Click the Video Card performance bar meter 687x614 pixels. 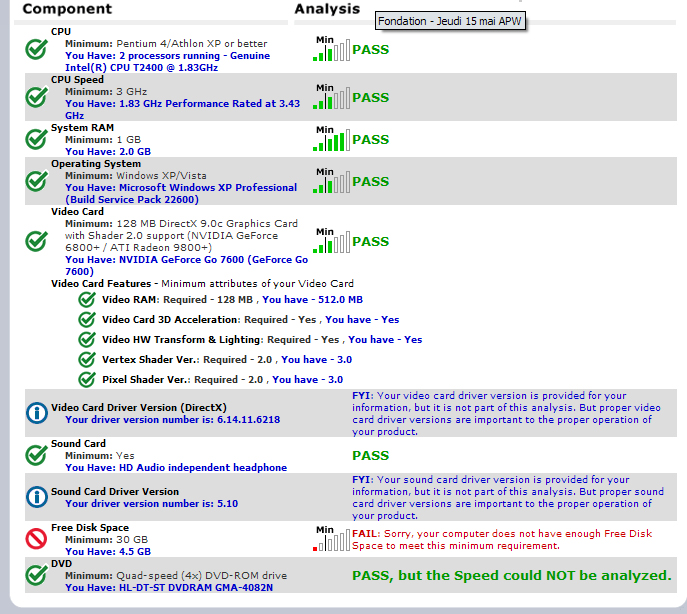331,241
